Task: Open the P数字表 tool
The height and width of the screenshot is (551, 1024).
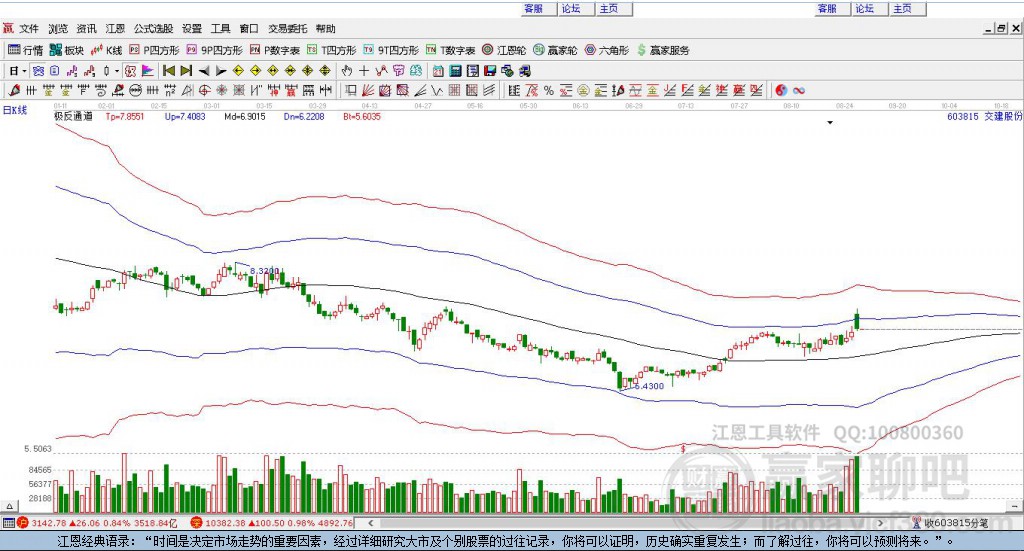Action: (274, 50)
